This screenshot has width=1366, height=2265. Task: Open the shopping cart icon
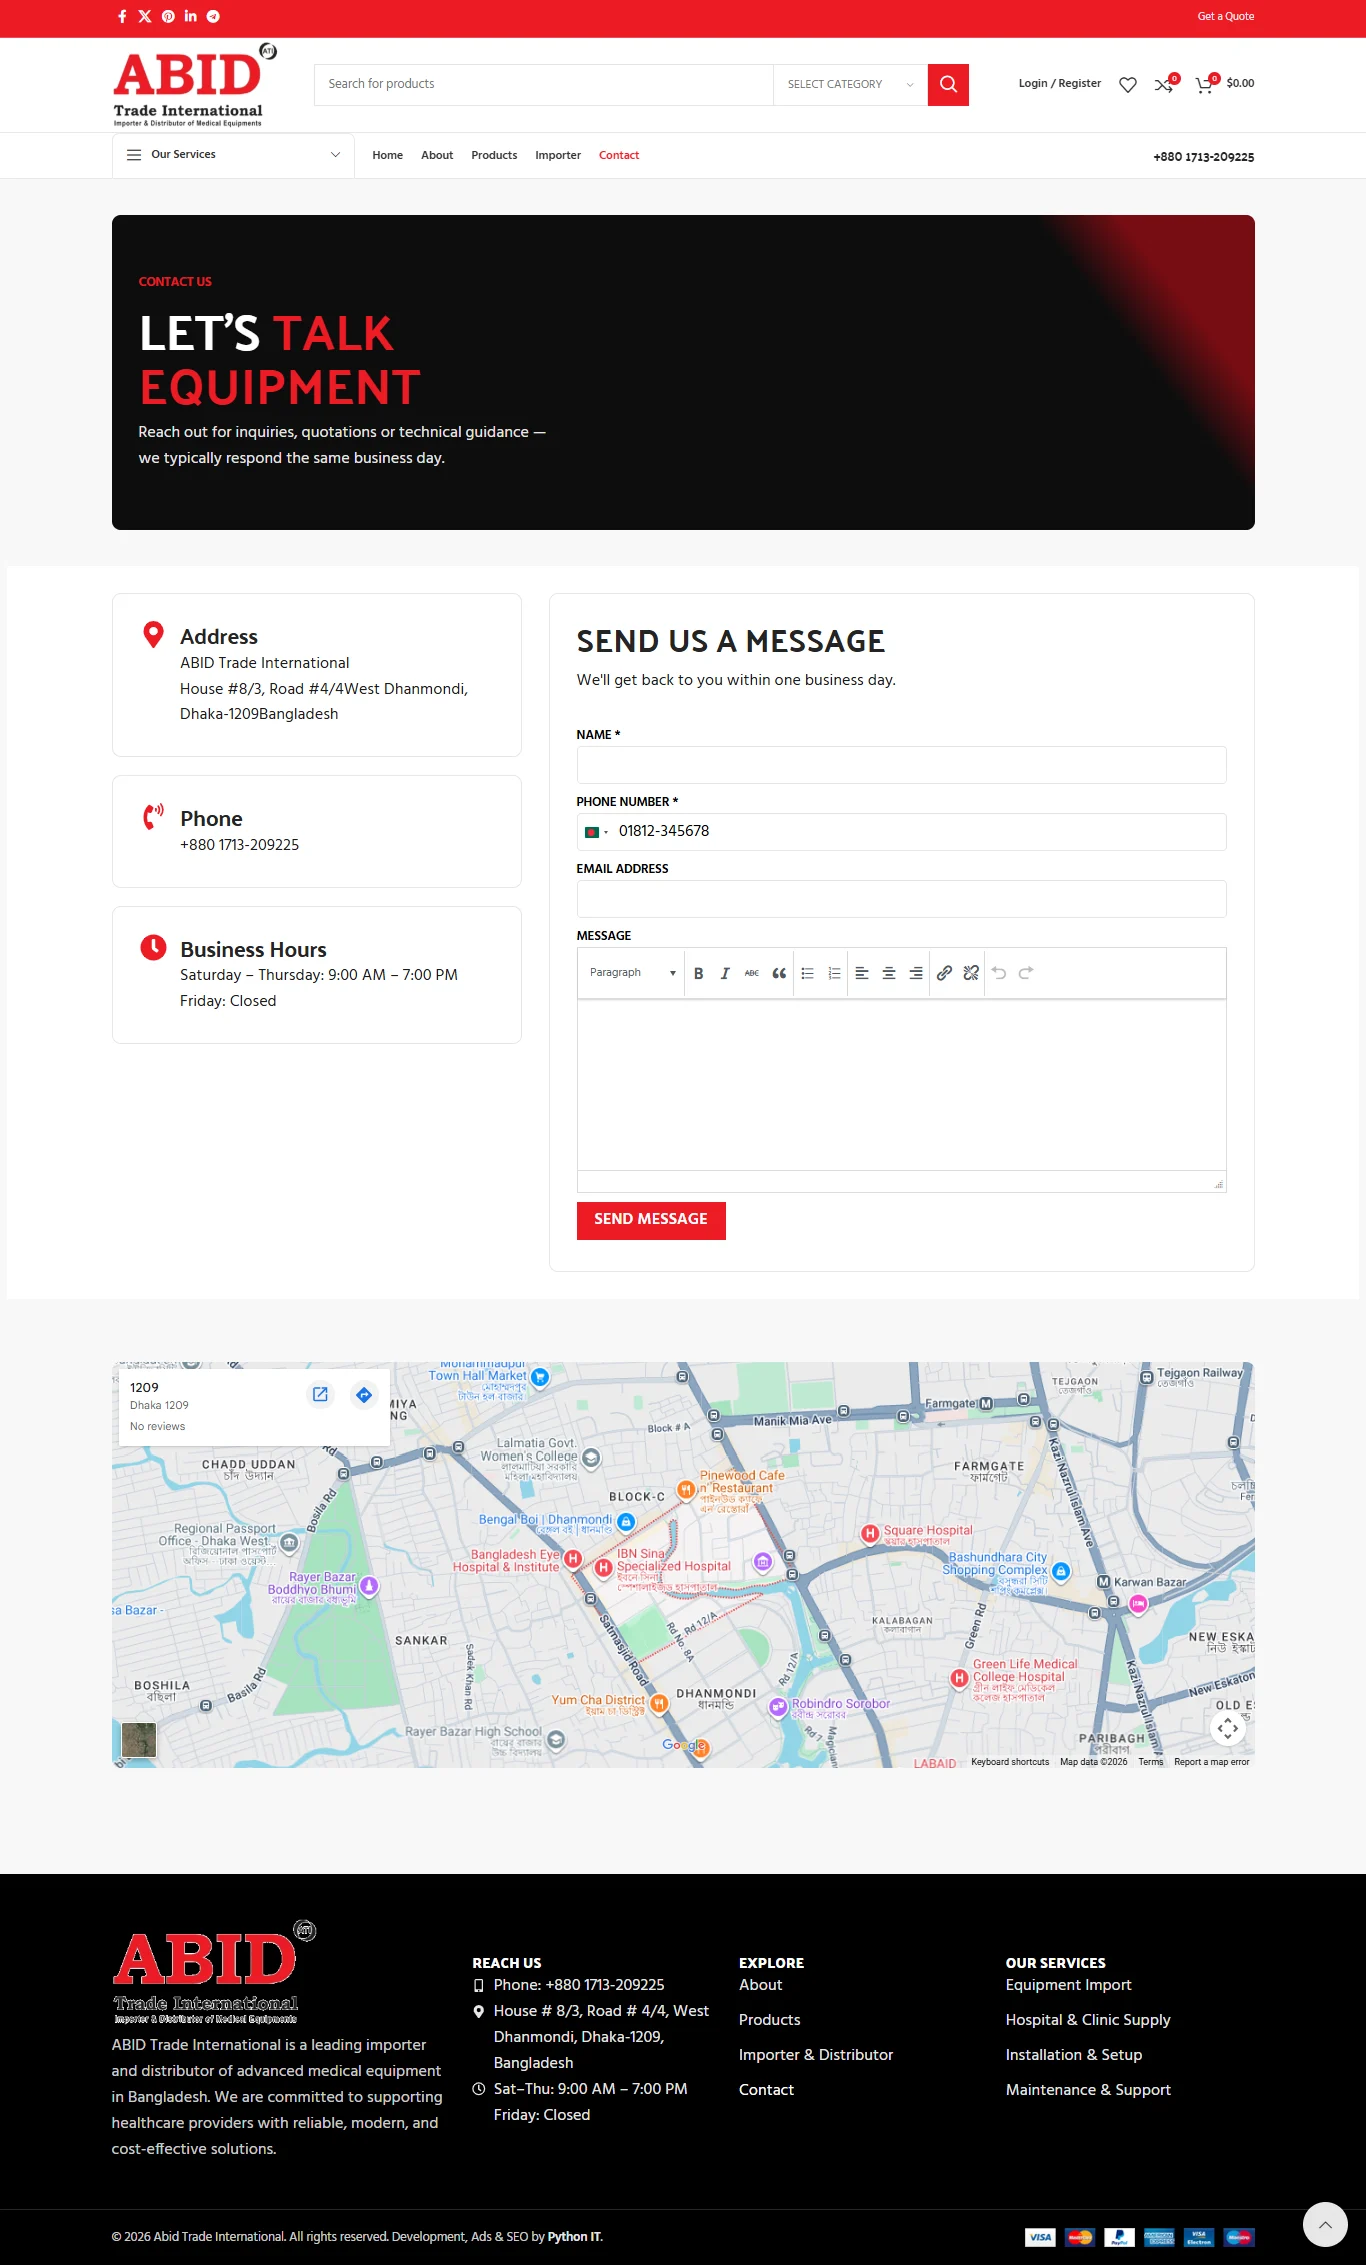pyautogui.click(x=1205, y=85)
